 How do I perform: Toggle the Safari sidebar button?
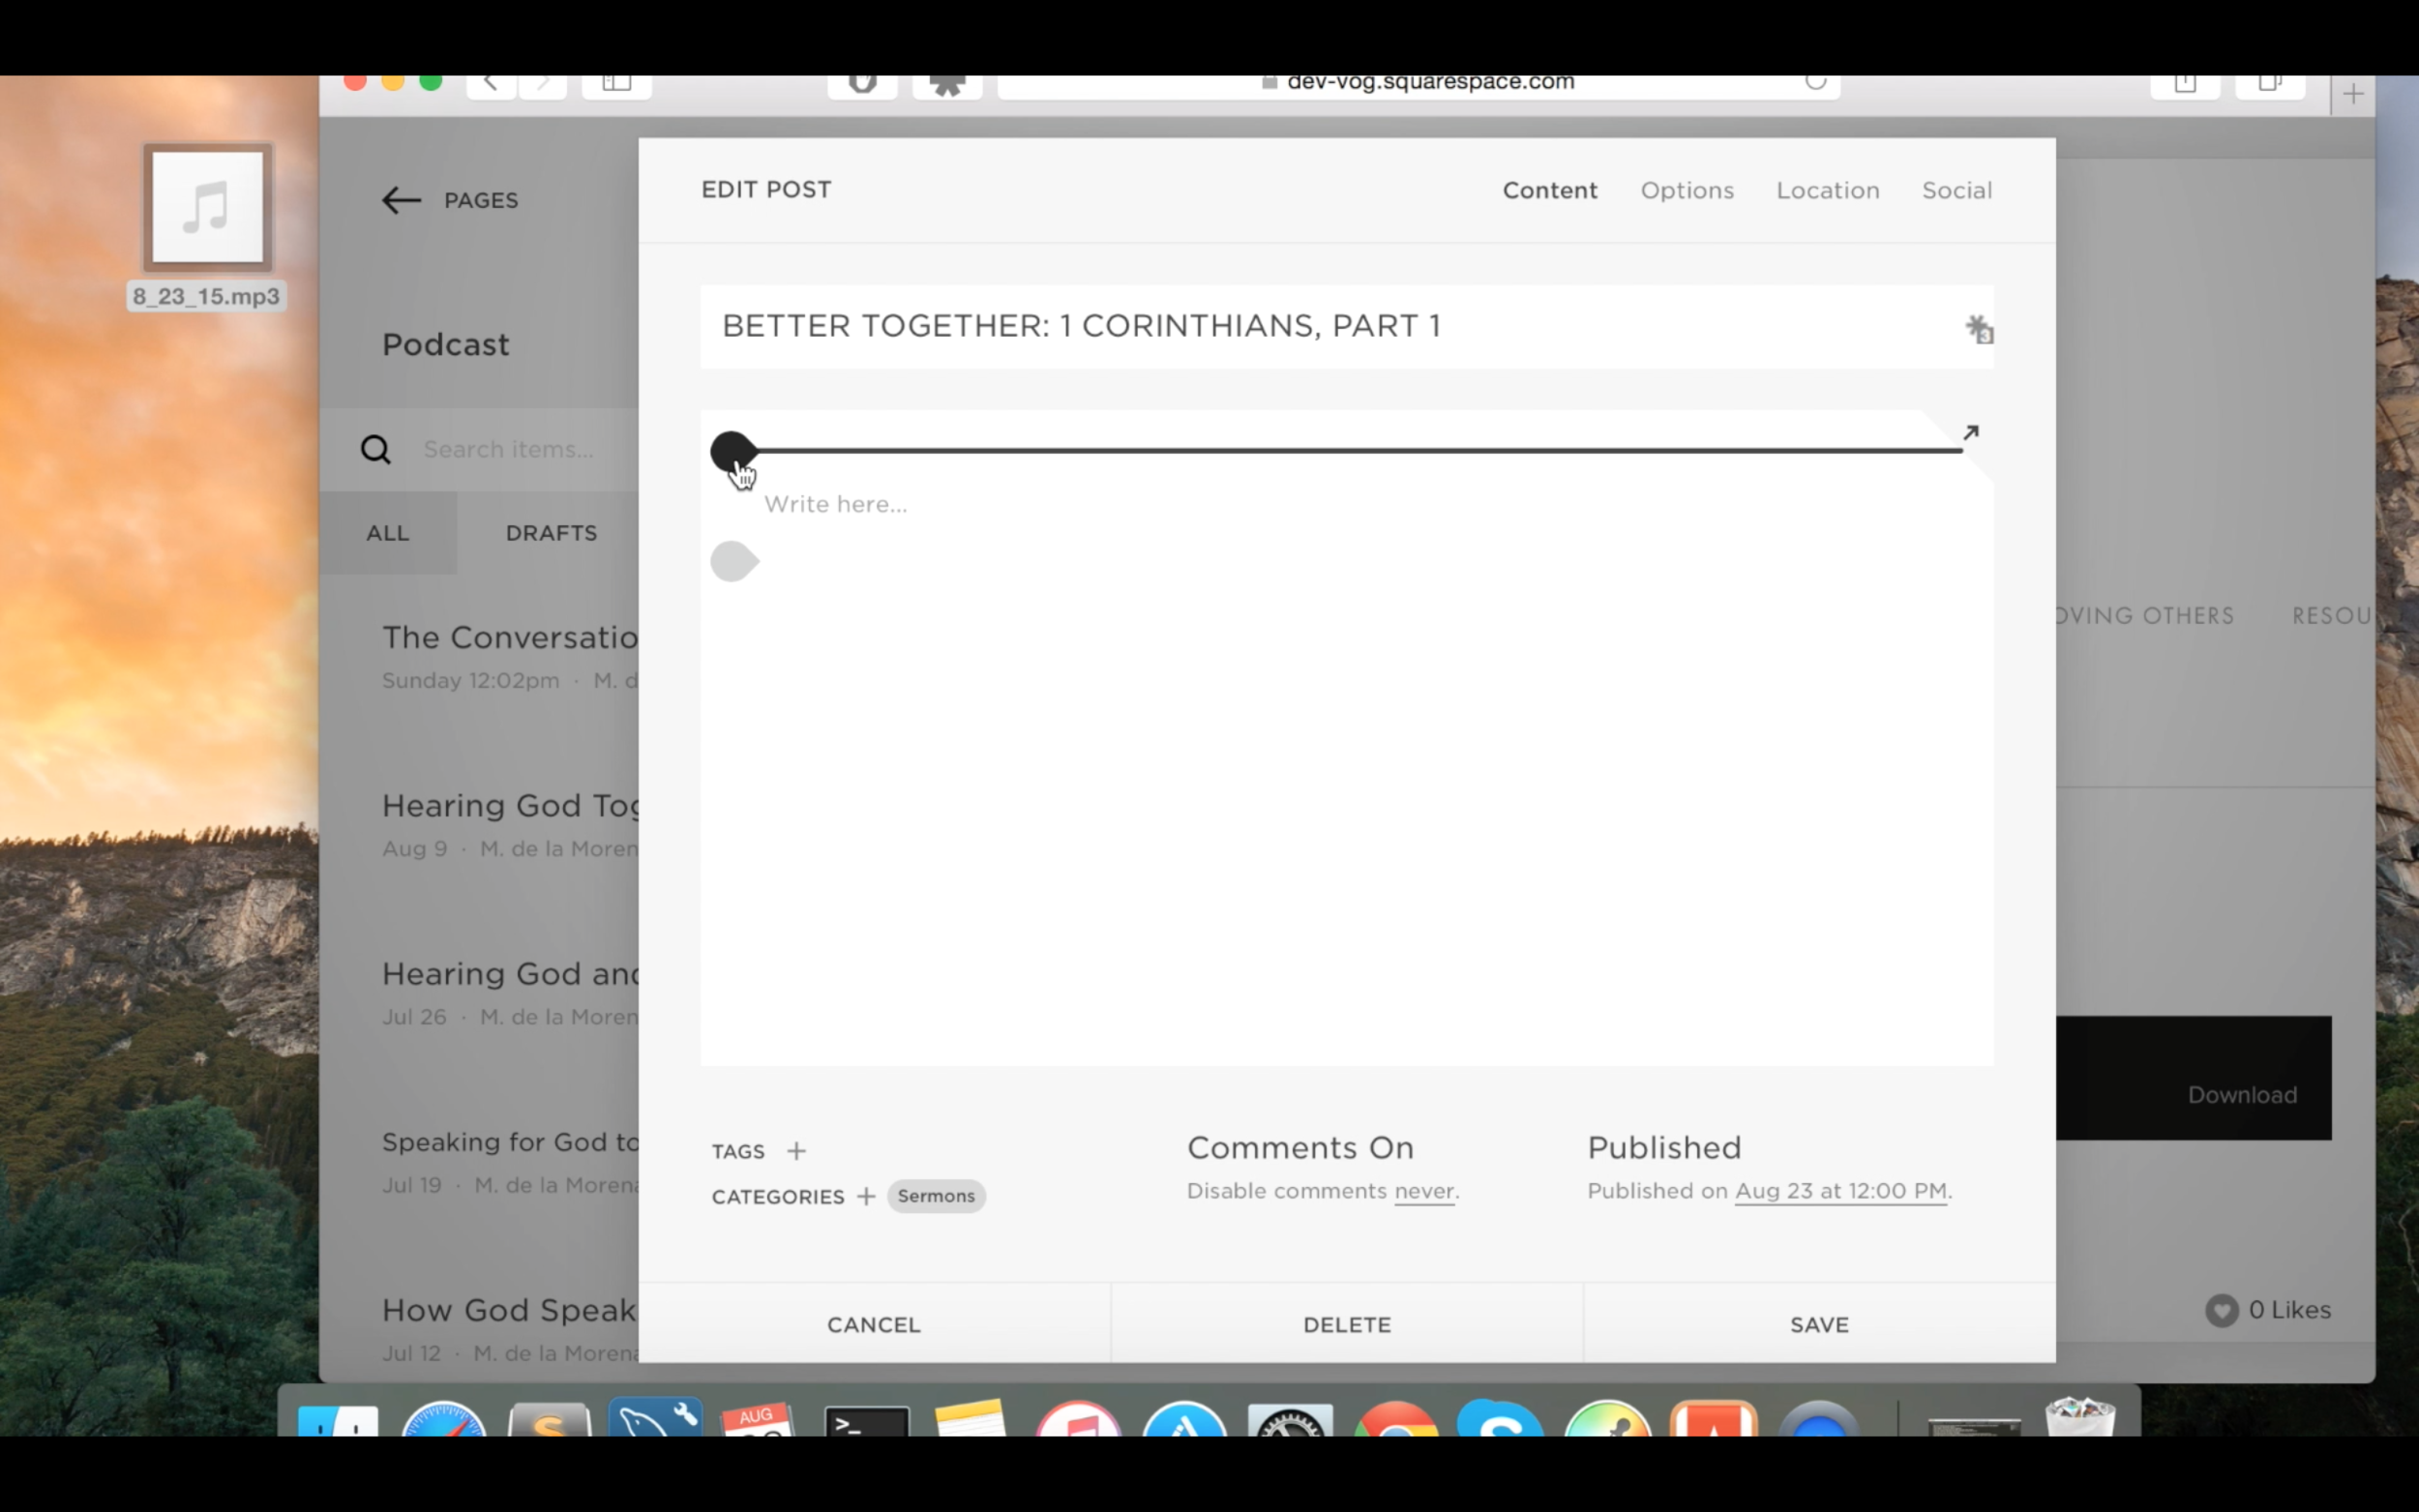point(617,84)
